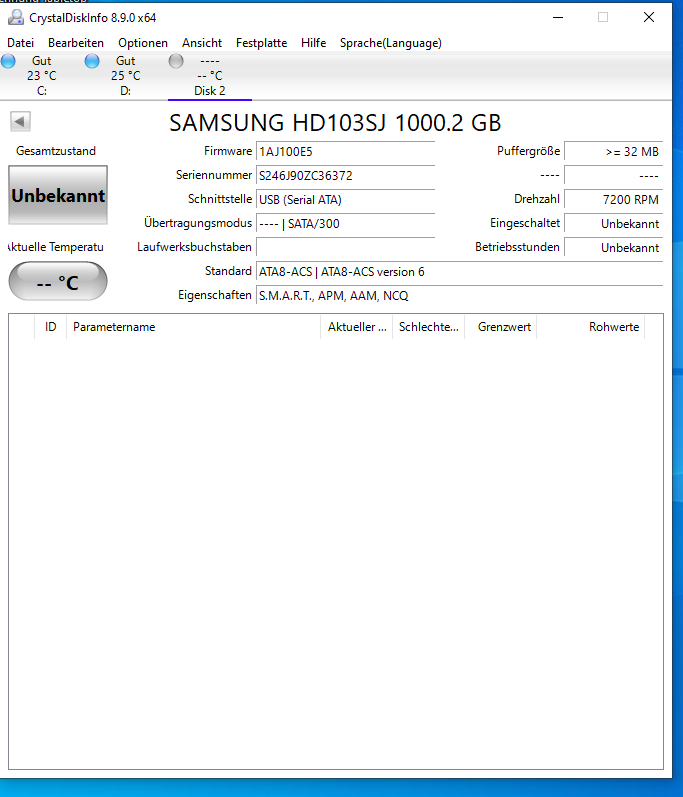The width and height of the screenshot is (683, 797).
Task: Switch to the C: drive tab
Action: 42,76
